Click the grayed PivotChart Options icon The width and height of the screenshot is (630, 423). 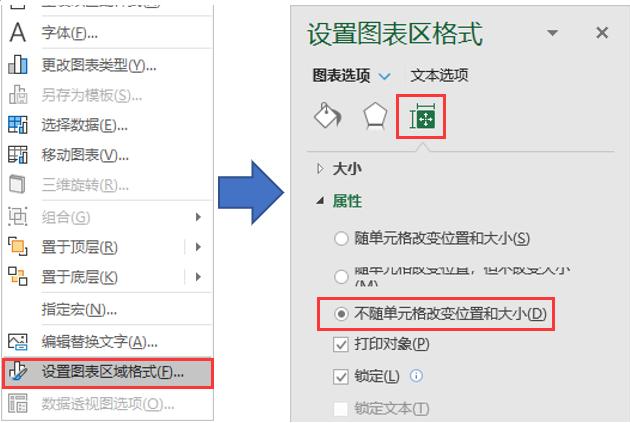pos(18,403)
